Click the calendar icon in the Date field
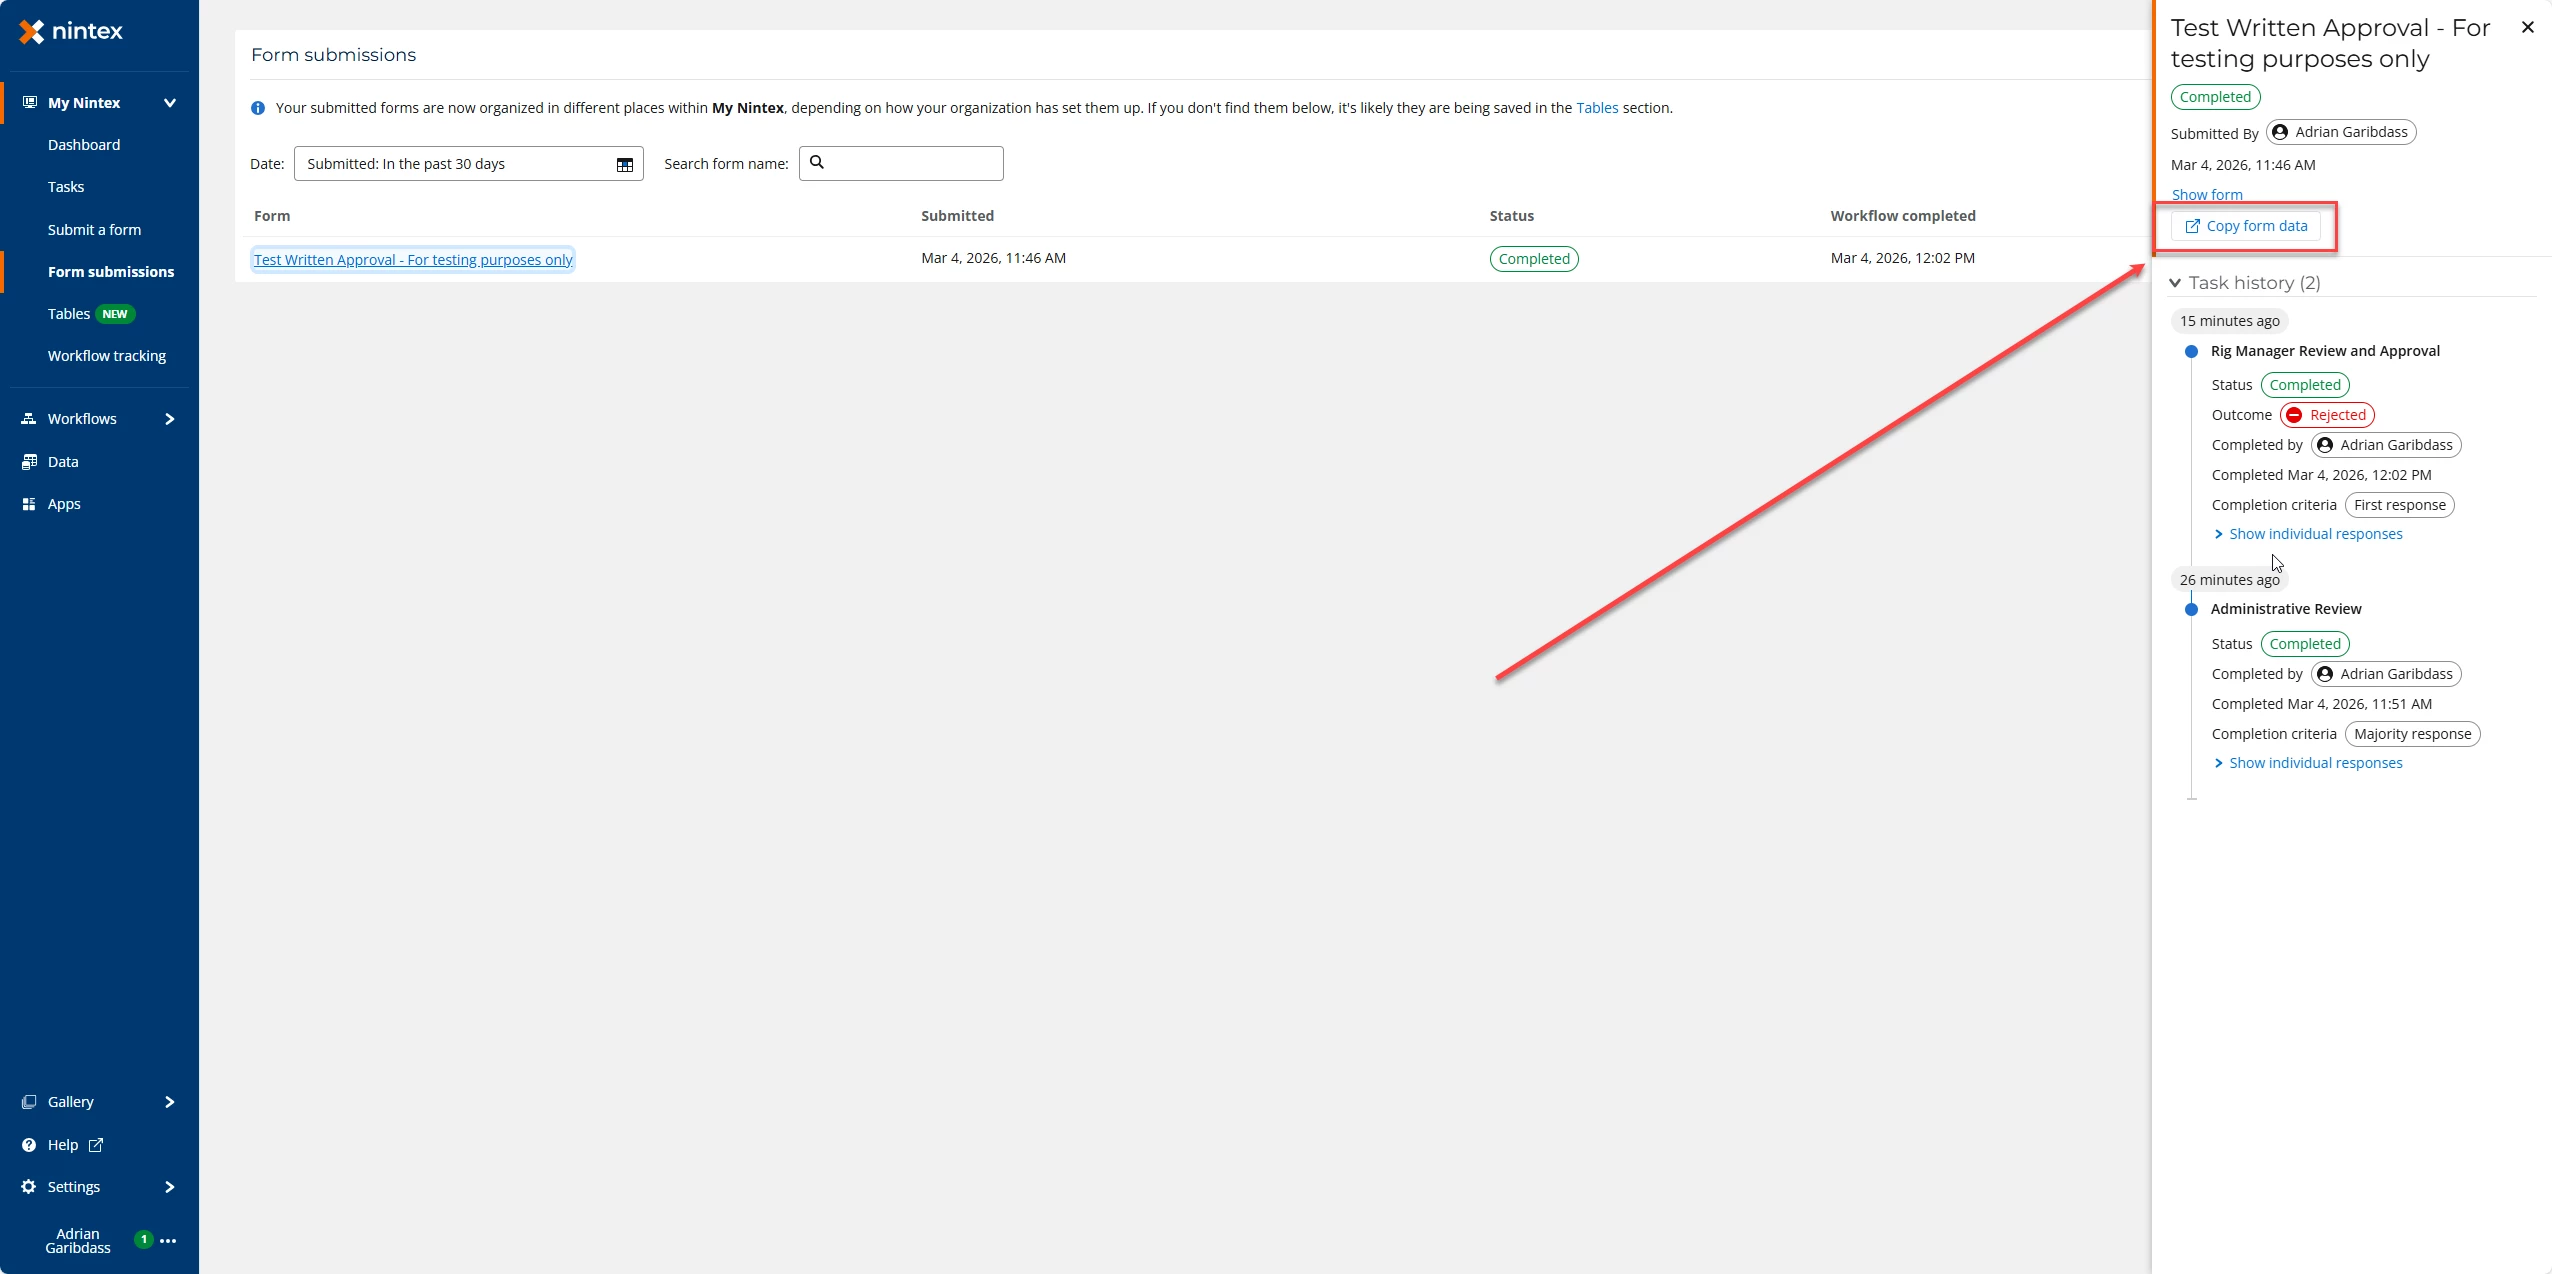The height and width of the screenshot is (1274, 2552). (624, 165)
